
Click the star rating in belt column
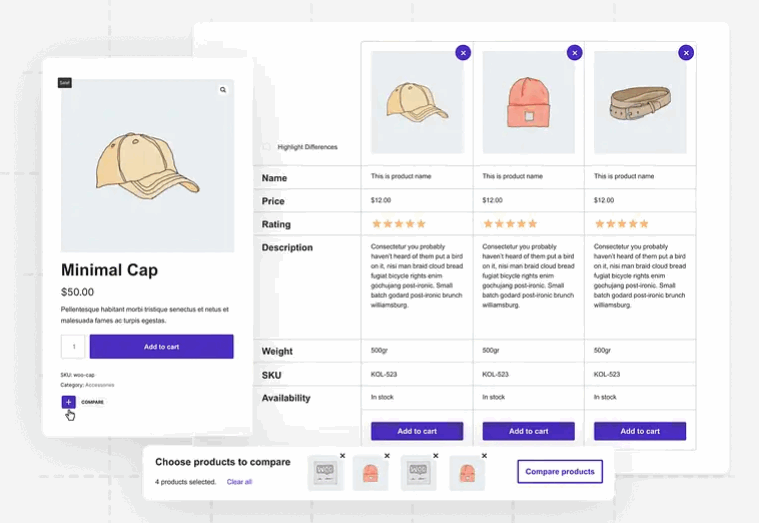622,224
